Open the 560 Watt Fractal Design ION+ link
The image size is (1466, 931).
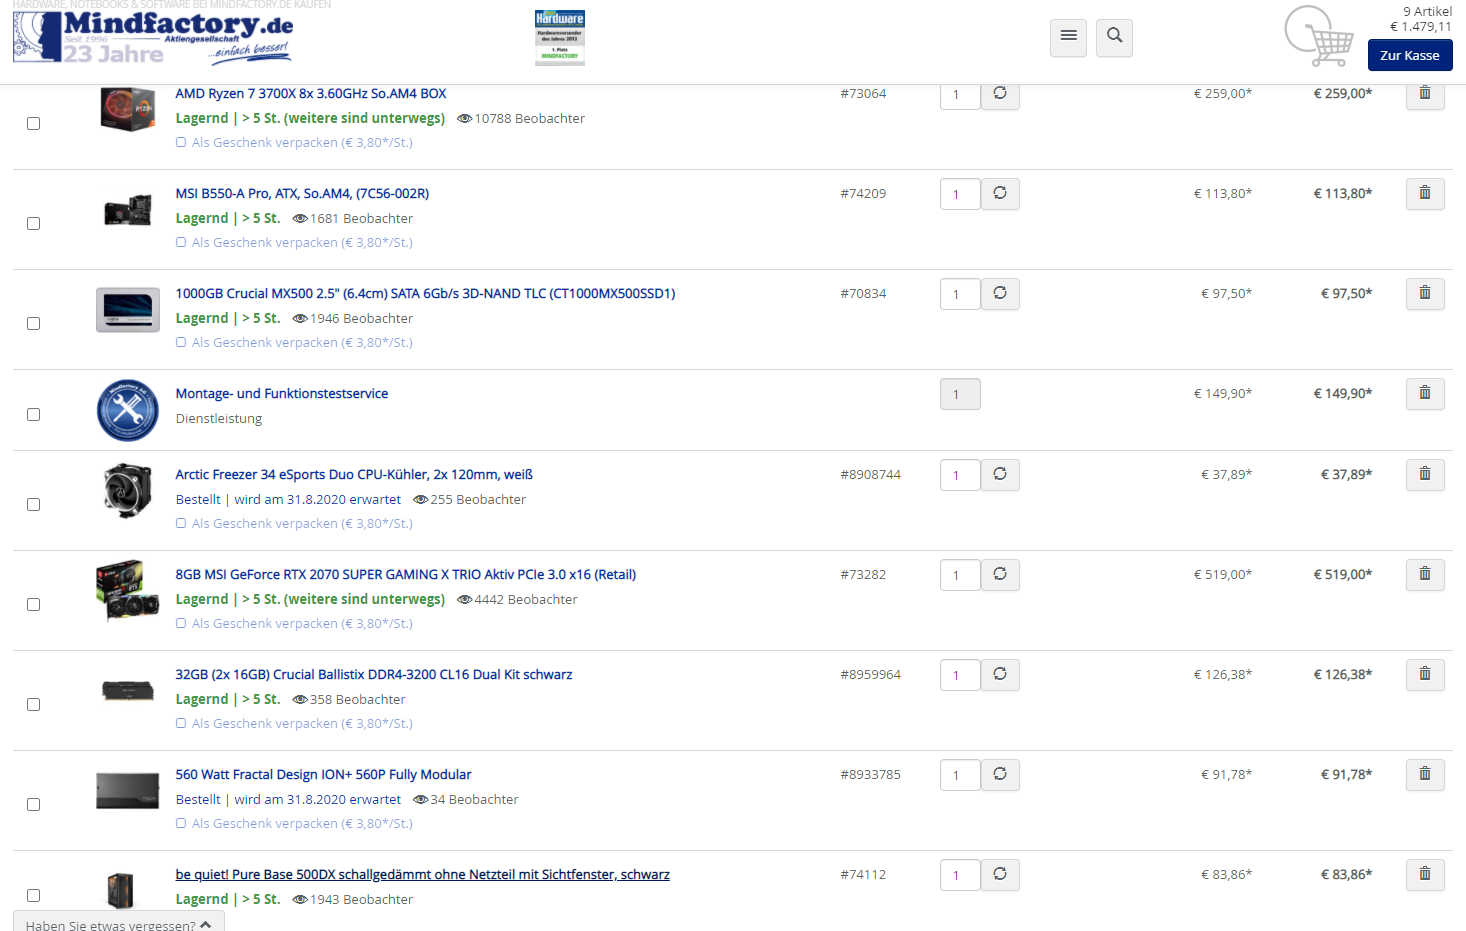323,774
